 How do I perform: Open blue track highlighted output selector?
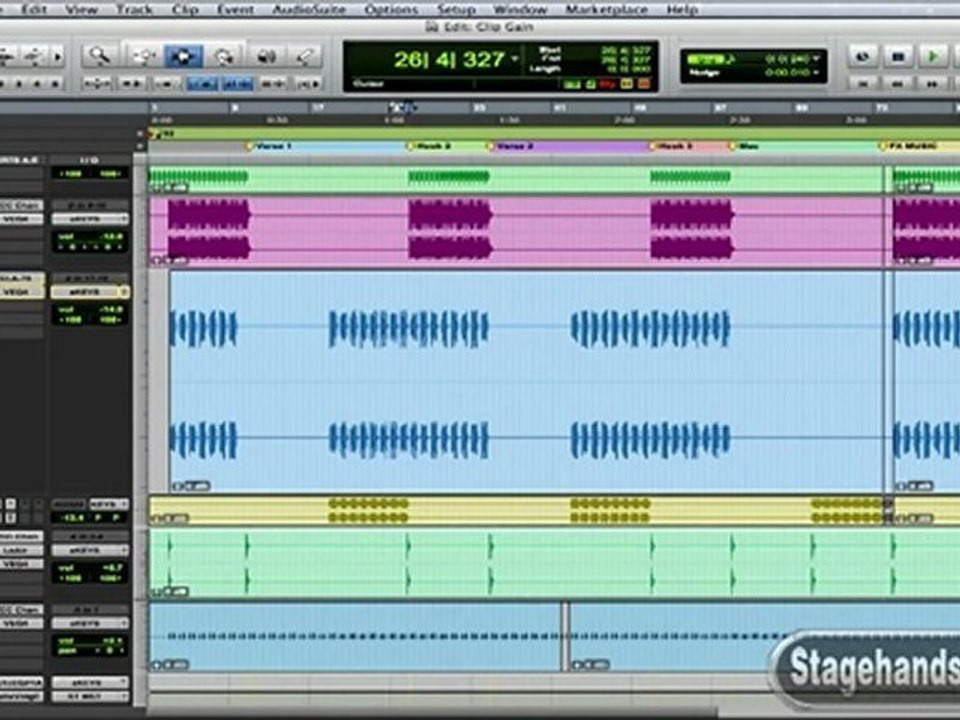(89, 292)
